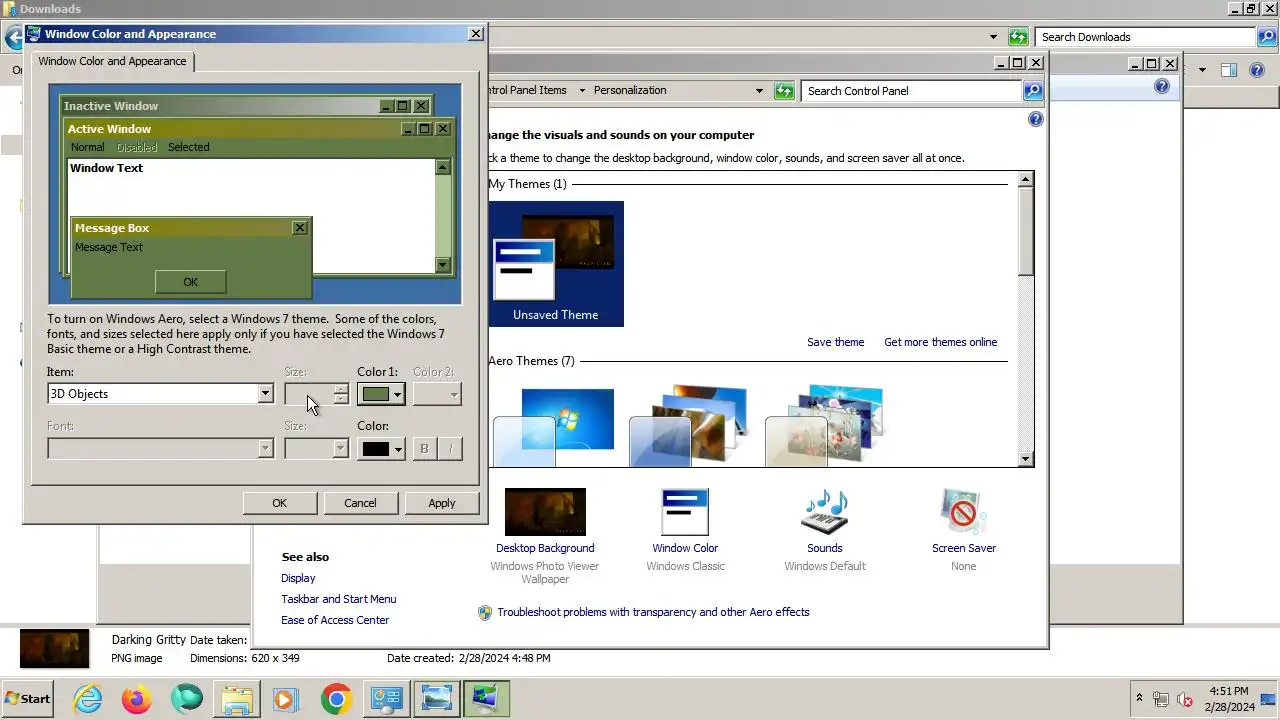Click the network icon in system tray
Viewport: 1280px width, 720px height.
click(x=1161, y=699)
